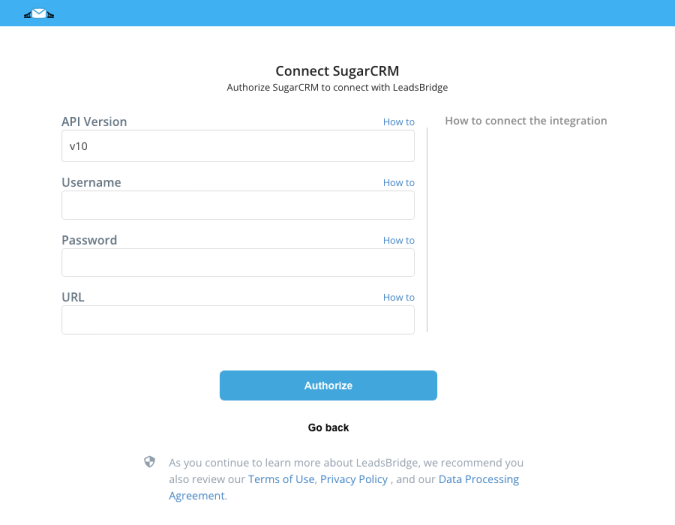
Task: Focus the URL input field
Action: click(238, 320)
